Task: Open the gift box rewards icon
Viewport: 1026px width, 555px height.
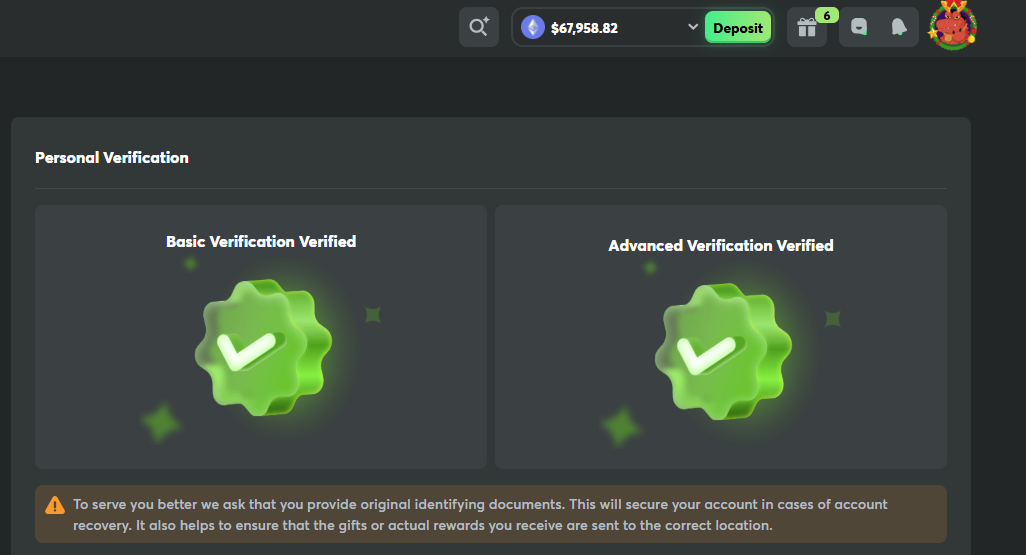Action: 807,27
